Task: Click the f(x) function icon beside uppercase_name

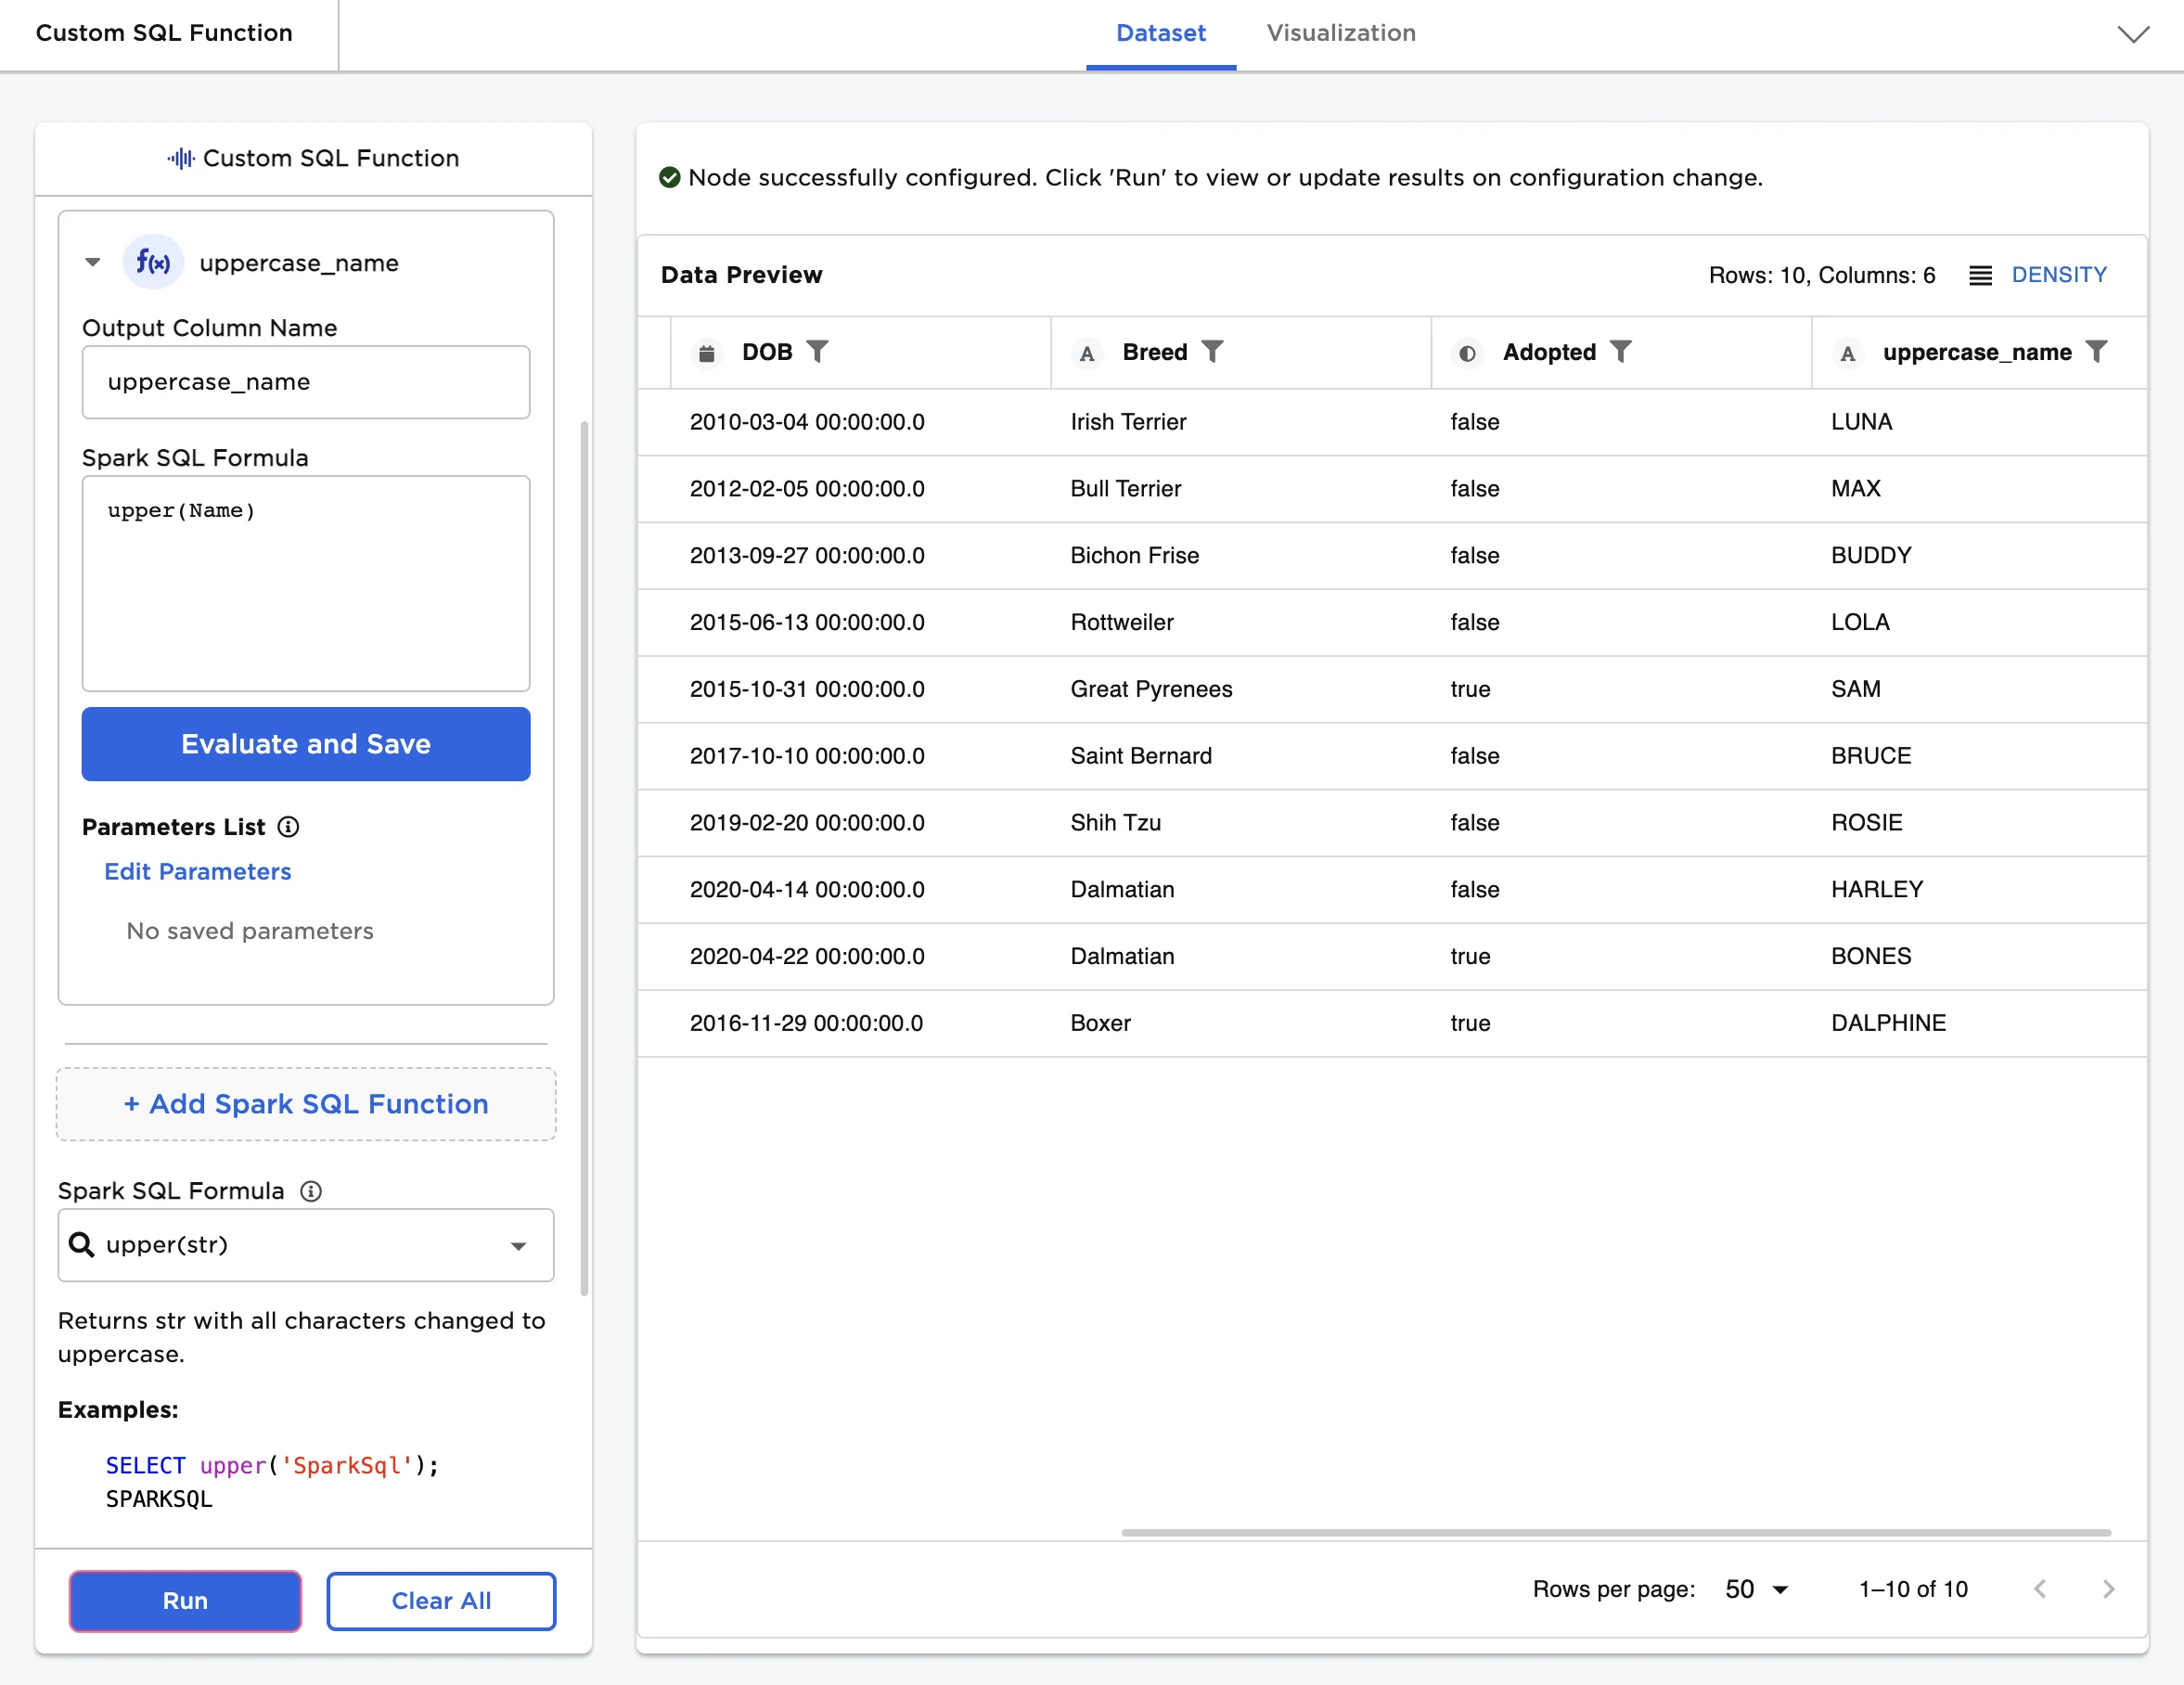Action: (x=153, y=263)
